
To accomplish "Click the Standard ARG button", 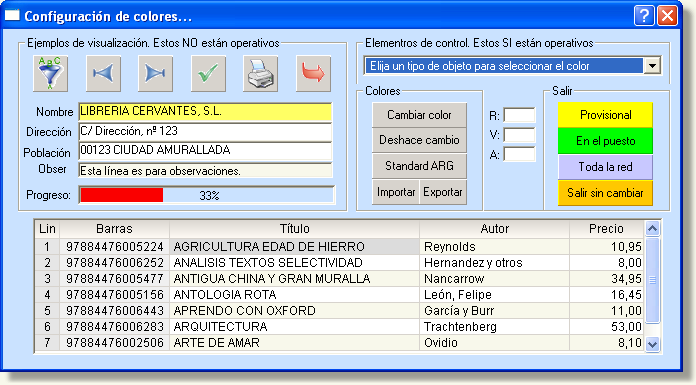I will [x=419, y=166].
